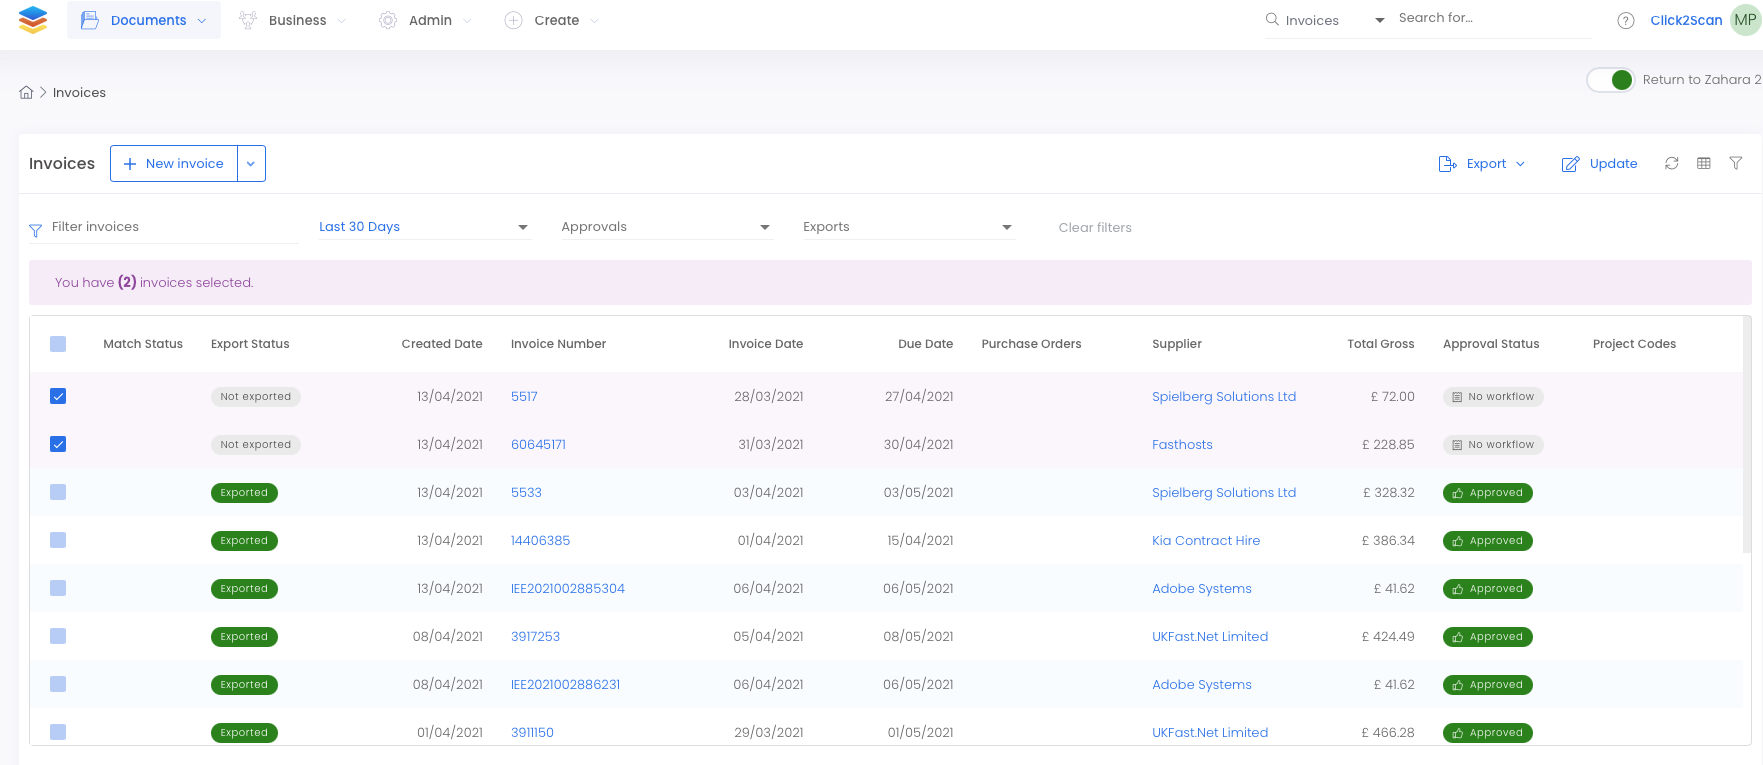Image resolution: width=1763 pixels, height=765 pixels.
Task: Expand the New invoice split arrow
Action: [x=251, y=164]
